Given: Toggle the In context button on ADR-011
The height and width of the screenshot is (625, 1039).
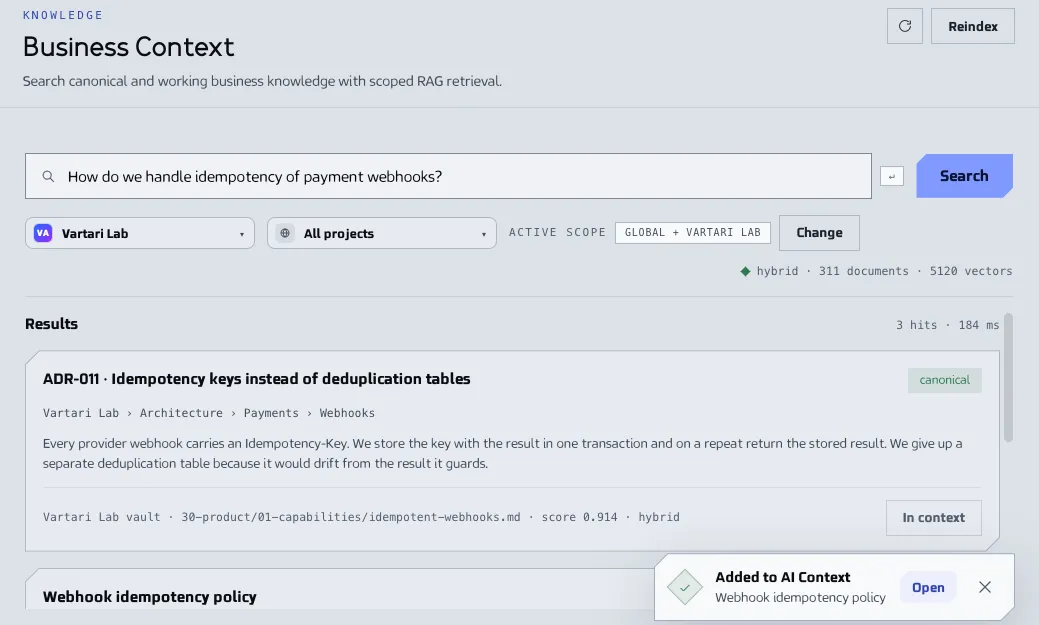Looking at the screenshot, I should point(934,518).
